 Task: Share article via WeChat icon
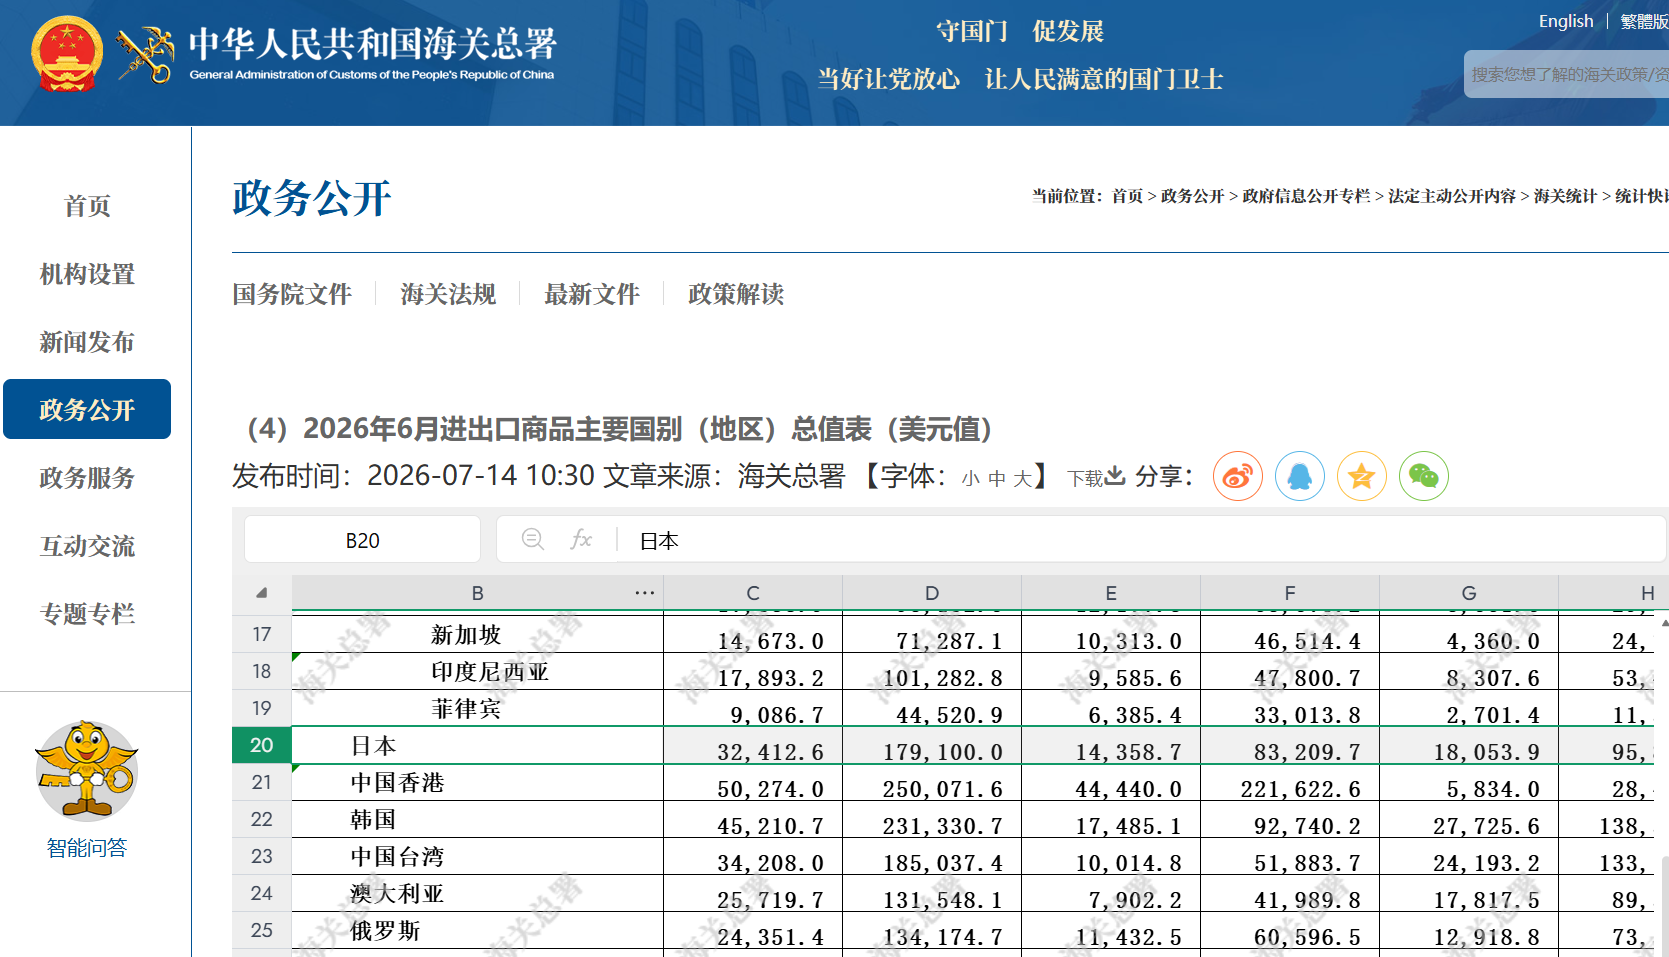tap(1424, 476)
